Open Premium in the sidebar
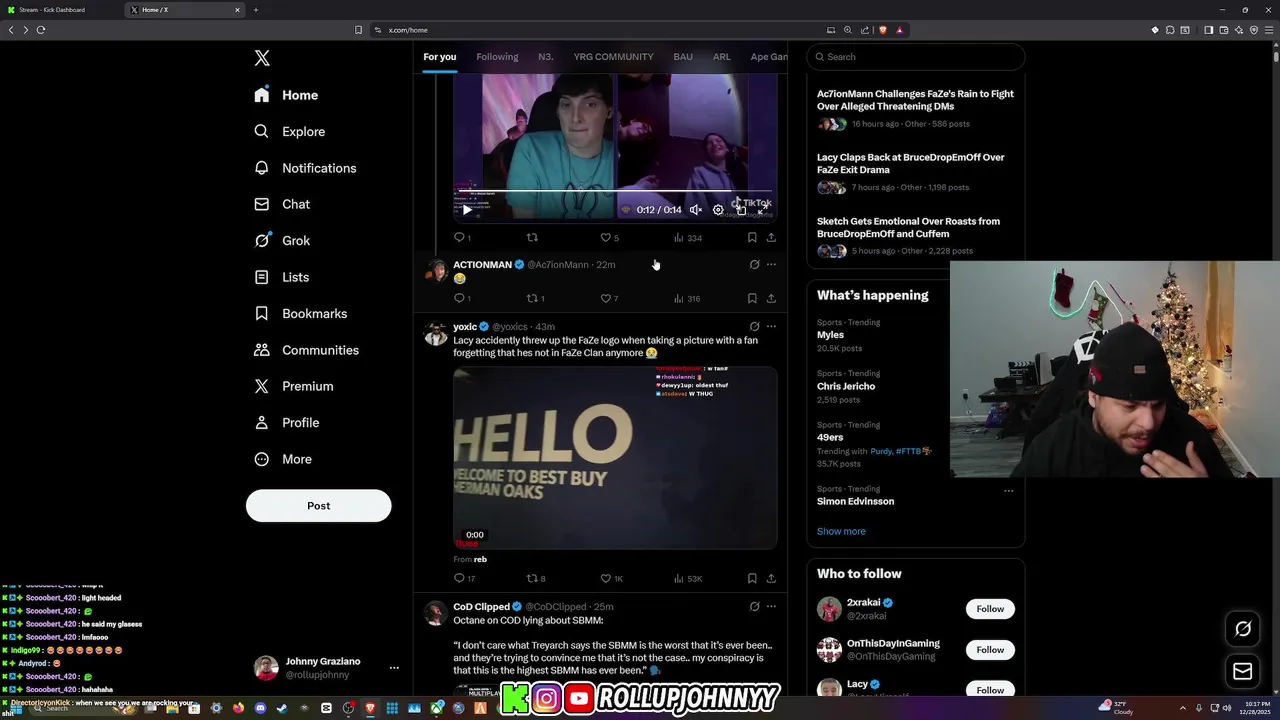This screenshot has width=1280, height=720. click(293, 386)
